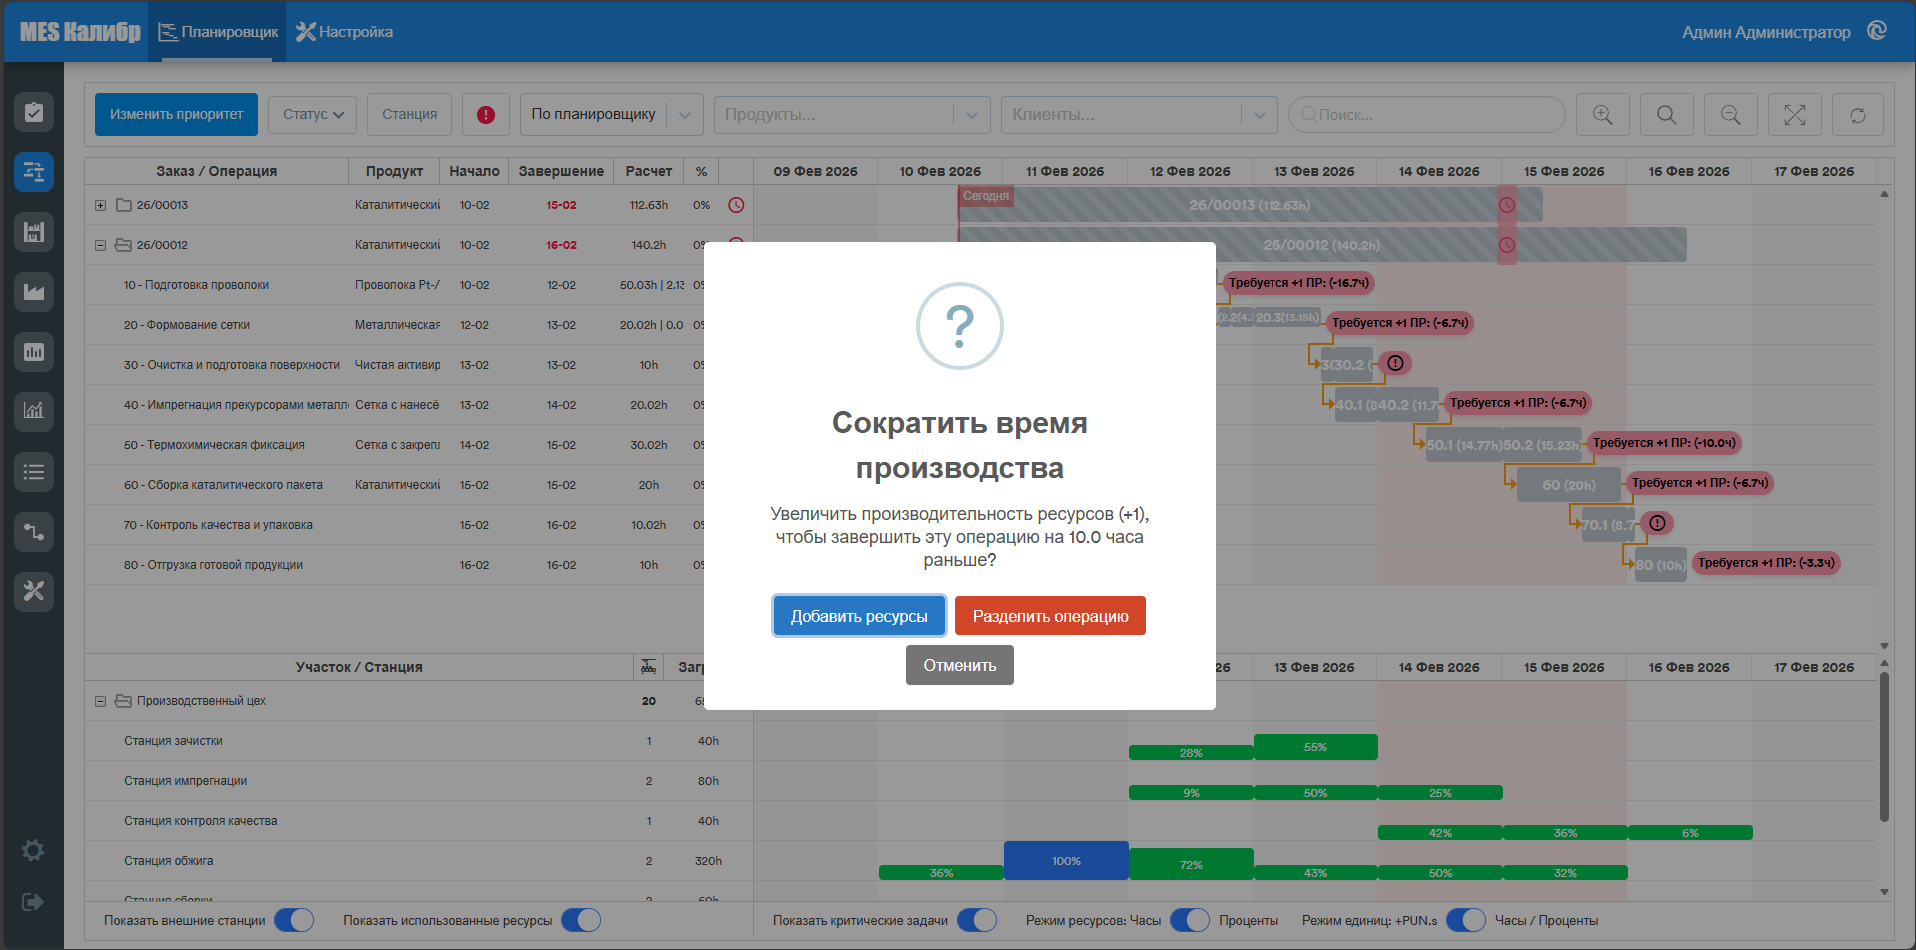Toggle Режим ресурсов Часы/Проценты switch

[1190, 920]
